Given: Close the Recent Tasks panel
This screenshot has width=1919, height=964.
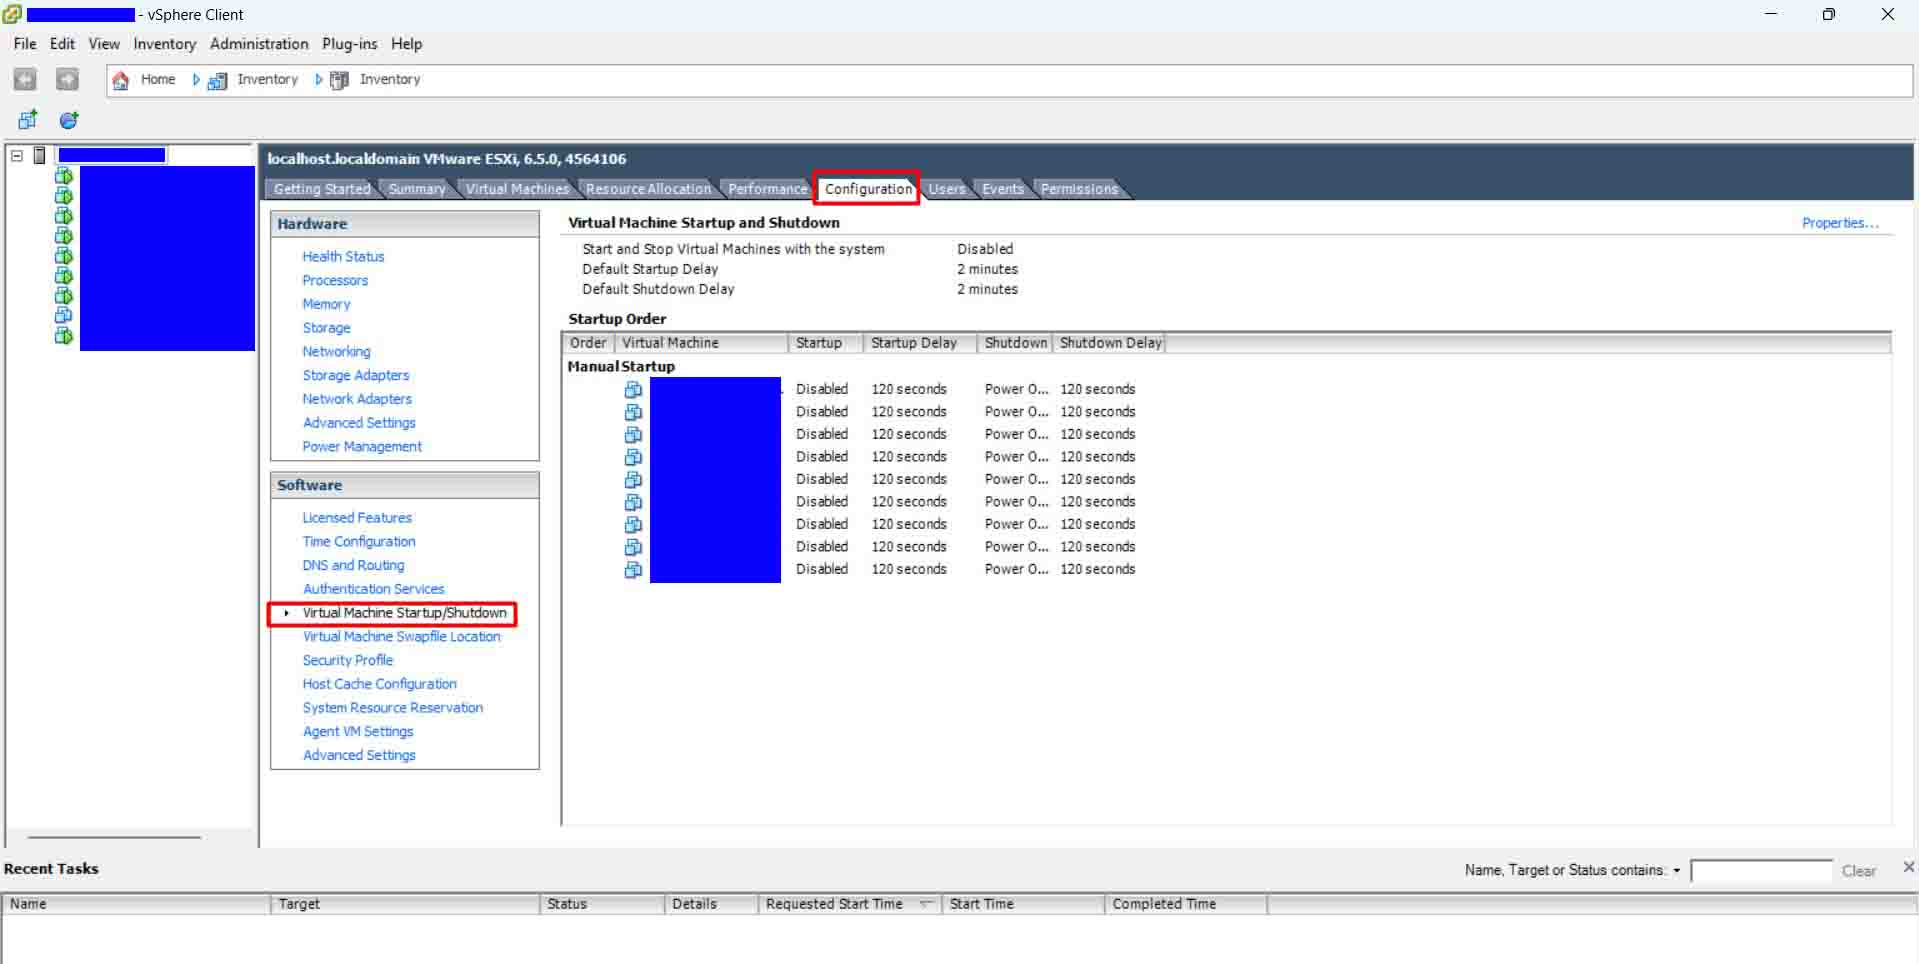Looking at the screenshot, I should [x=1908, y=867].
